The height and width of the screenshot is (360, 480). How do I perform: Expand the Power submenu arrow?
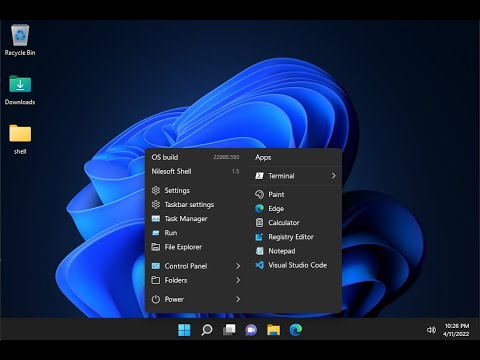238,299
